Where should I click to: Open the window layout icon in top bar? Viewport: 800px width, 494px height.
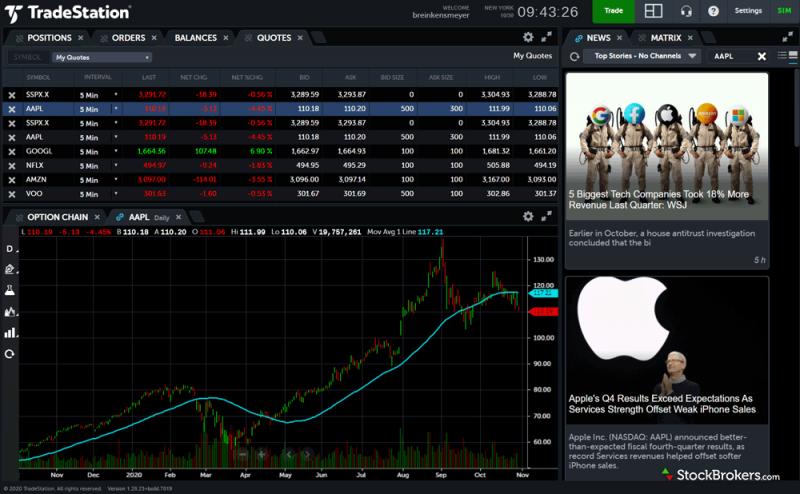[x=653, y=11]
